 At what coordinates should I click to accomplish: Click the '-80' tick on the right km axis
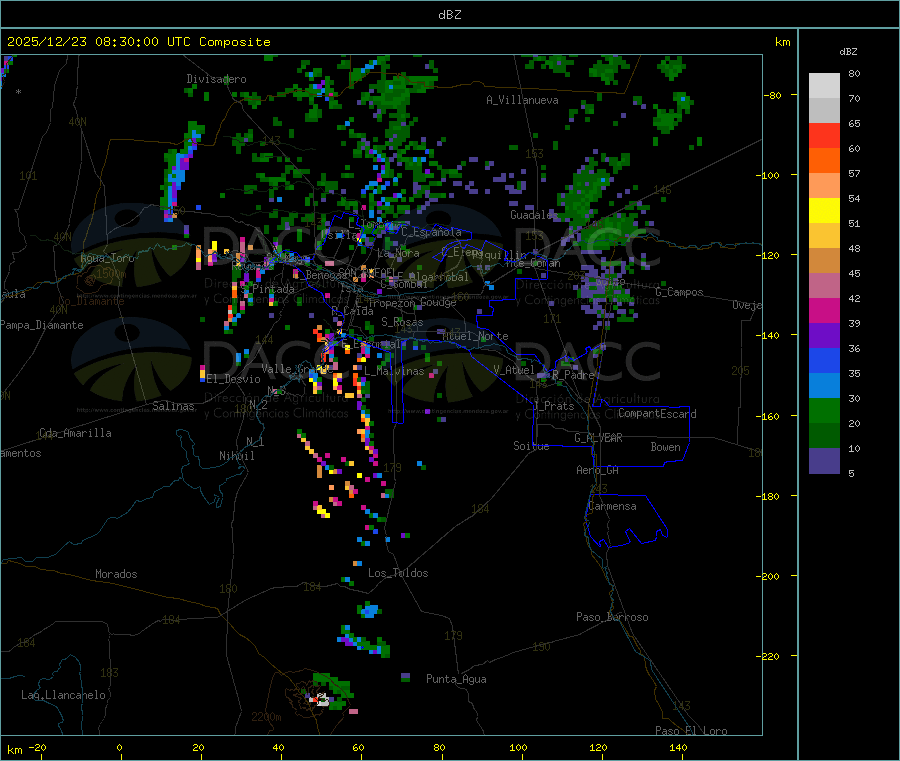pos(773,95)
